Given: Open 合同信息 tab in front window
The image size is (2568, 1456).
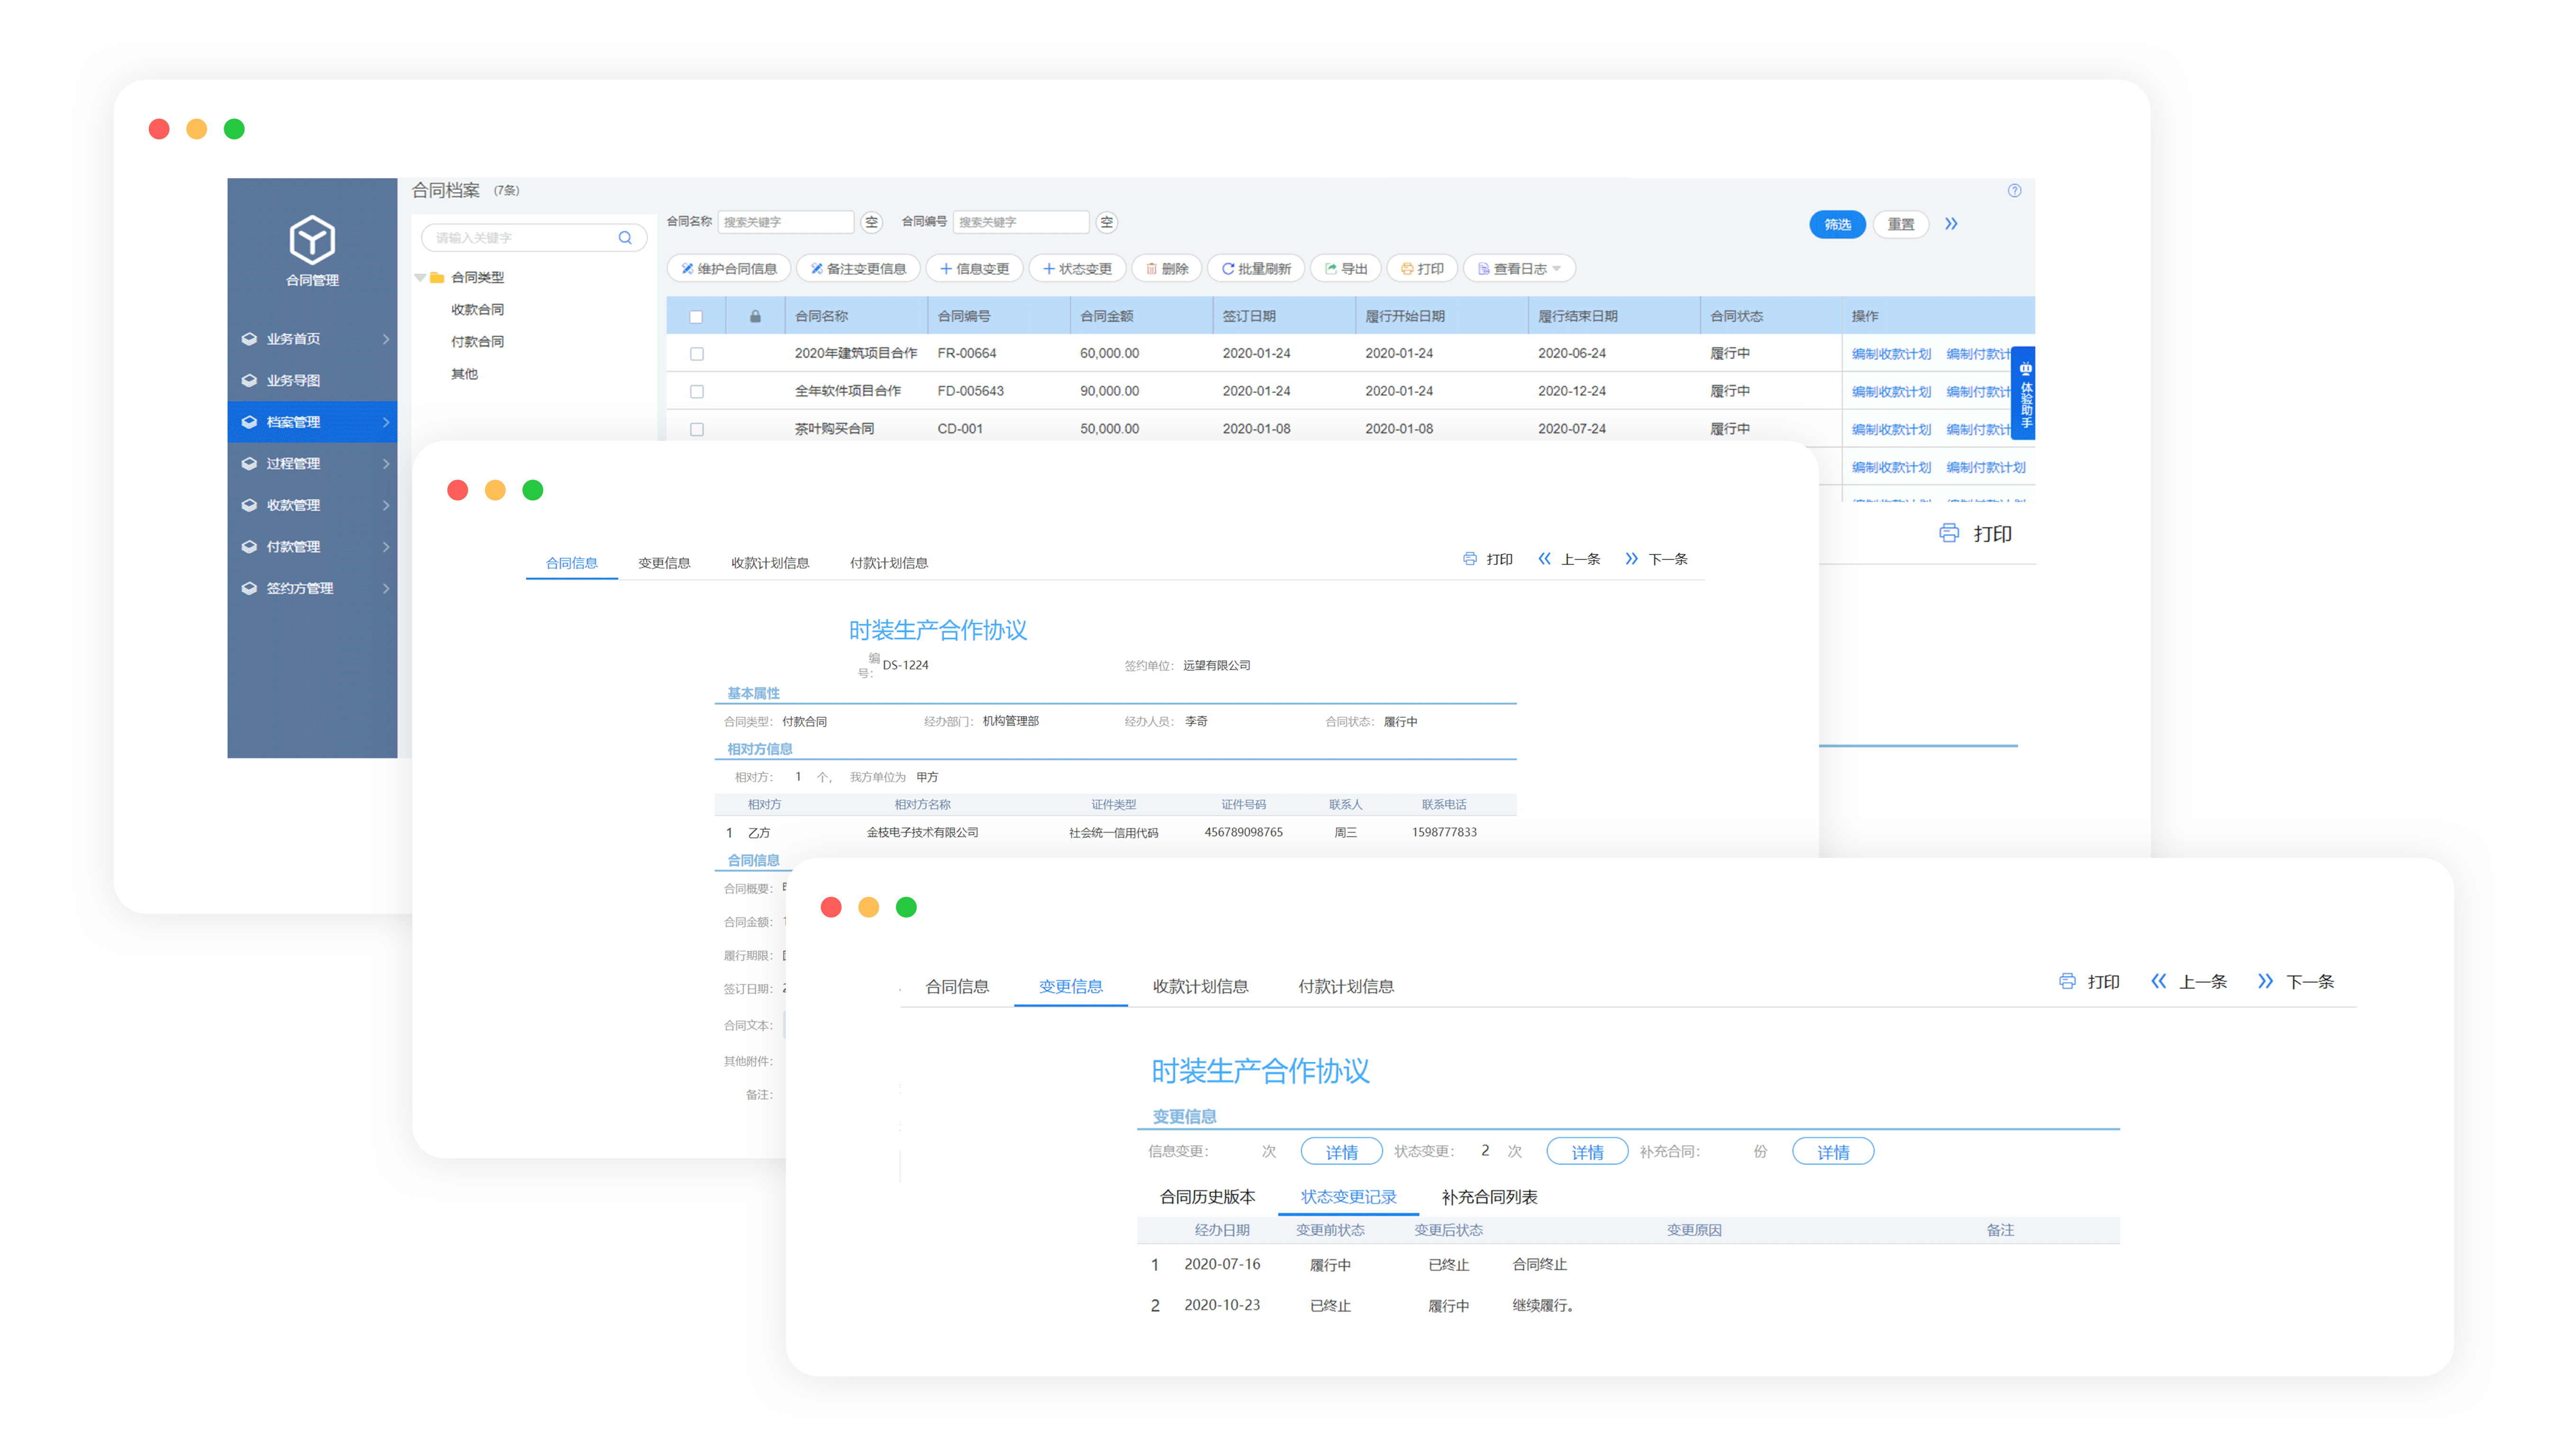Looking at the screenshot, I should (957, 987).
